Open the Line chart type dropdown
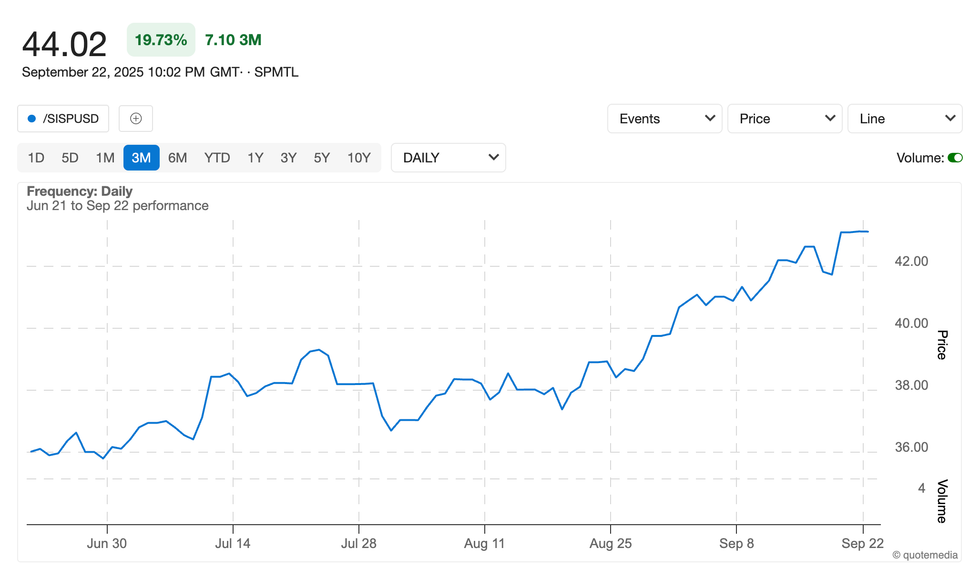The image size is (980, 566). click(x=905, y=118)
